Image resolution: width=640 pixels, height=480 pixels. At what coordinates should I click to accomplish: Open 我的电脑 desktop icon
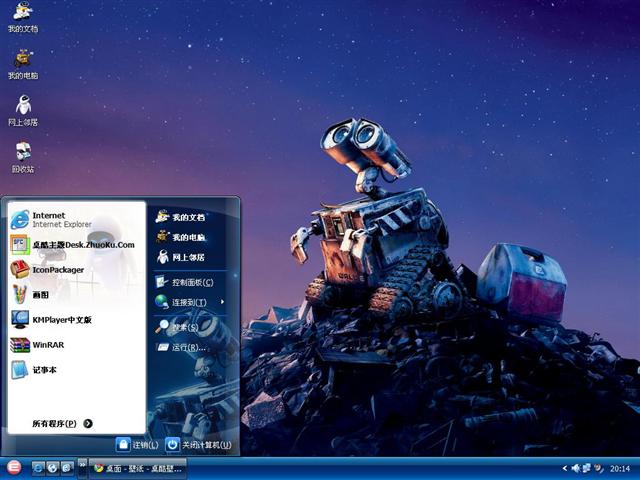tap(23, 62)
